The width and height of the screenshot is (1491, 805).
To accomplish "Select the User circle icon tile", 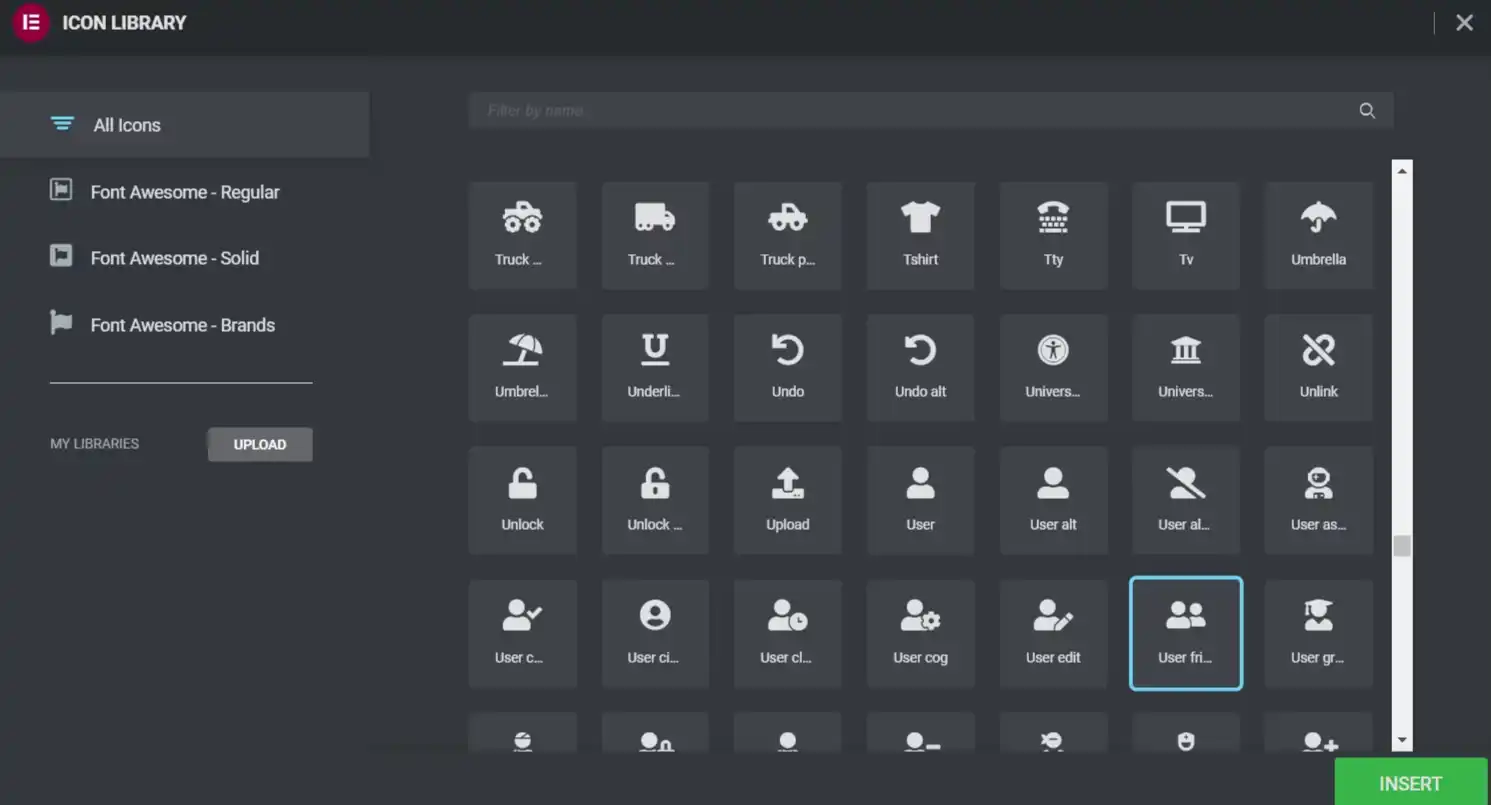I will [x=655, y=634].
